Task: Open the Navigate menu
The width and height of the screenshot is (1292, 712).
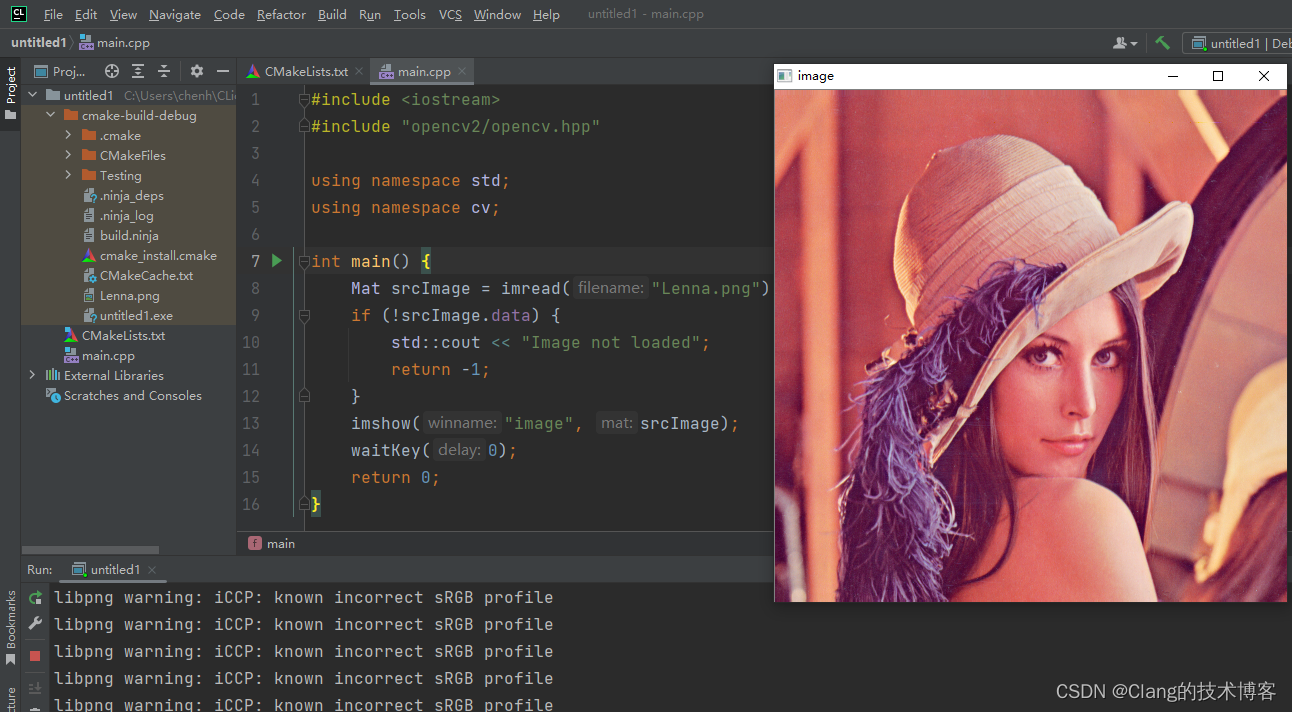Action: tap(175, 14)
